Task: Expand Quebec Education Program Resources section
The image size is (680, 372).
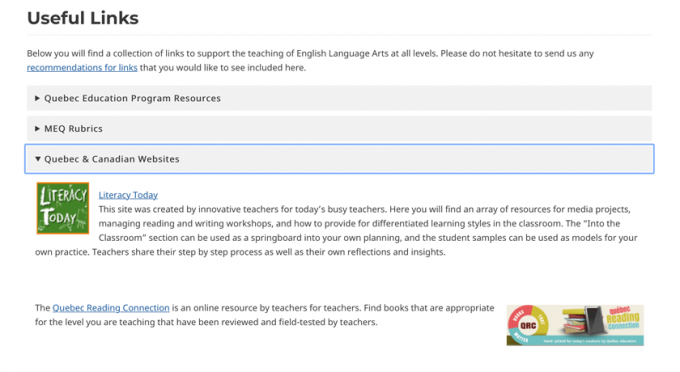Action: point(339,98)
